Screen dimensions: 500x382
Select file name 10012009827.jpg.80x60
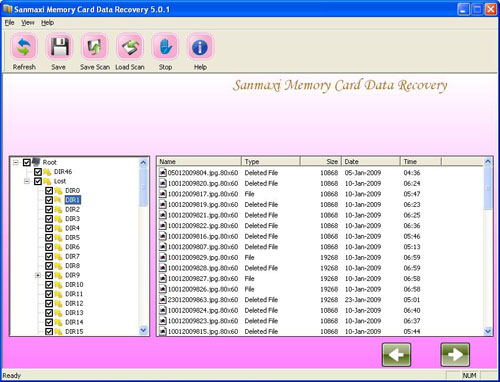tap(203, 279)
